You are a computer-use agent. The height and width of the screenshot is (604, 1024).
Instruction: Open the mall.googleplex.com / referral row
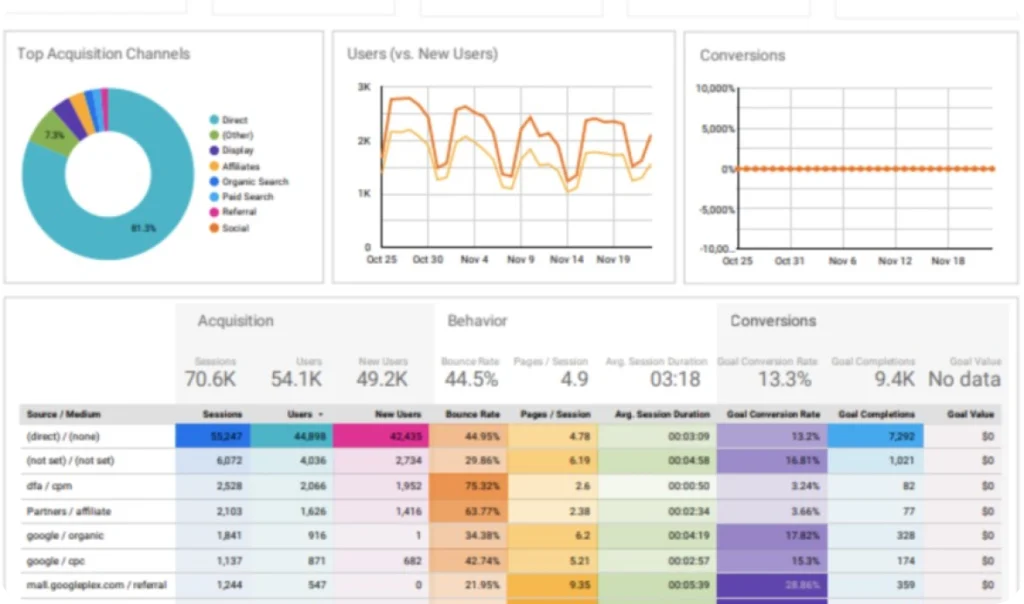coord(95,584)
